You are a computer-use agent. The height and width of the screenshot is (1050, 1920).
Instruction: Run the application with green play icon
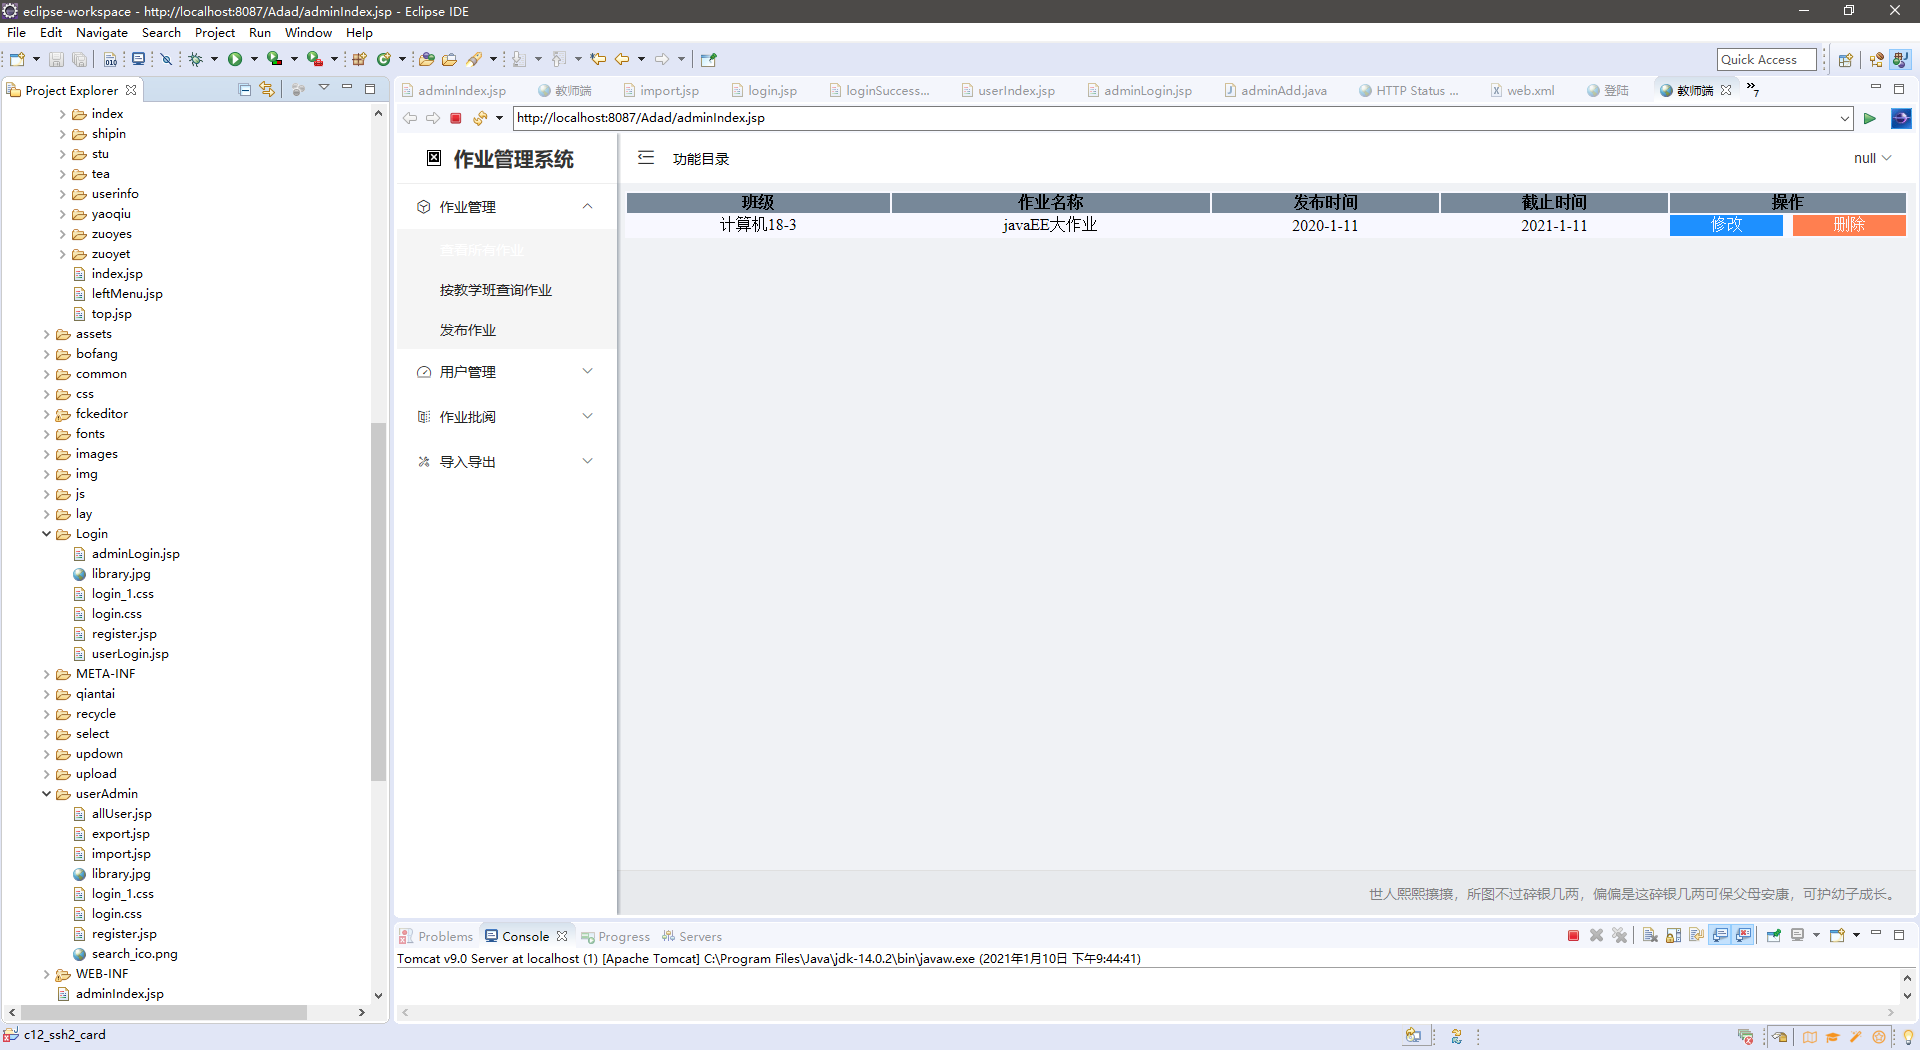pyautogui.click(x=235, y=60)
